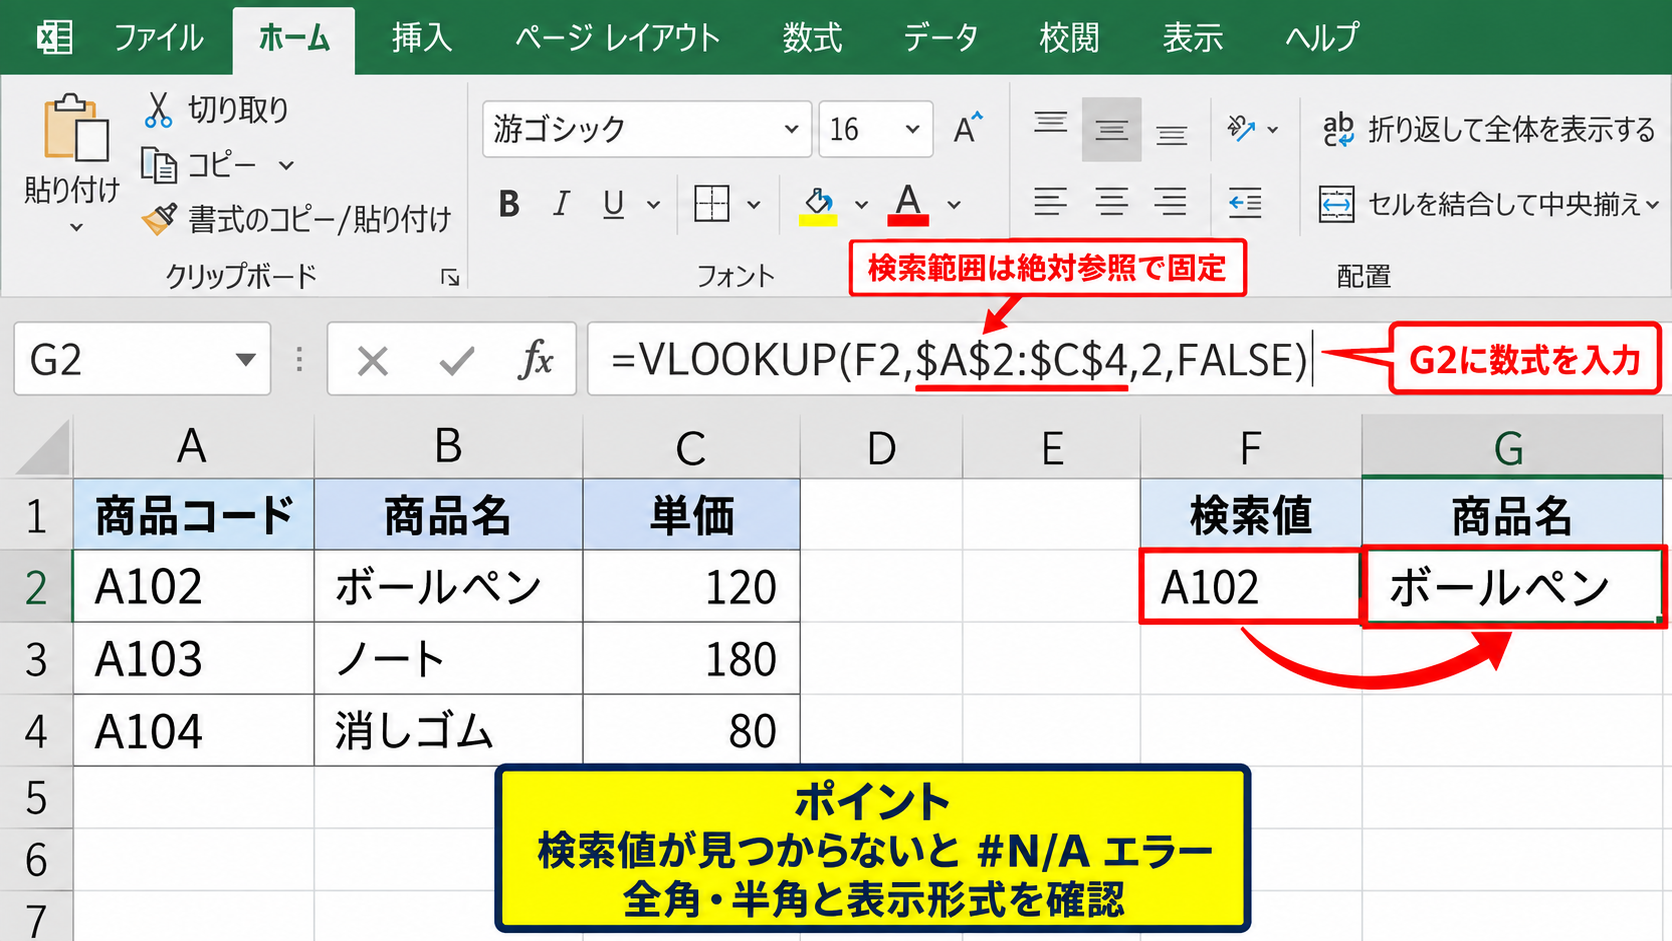Viewport: 1672px width, 941px height.
Task: Click the Format Painter (書式のコピー/貼り付け) brush
Action: (159, 218)
